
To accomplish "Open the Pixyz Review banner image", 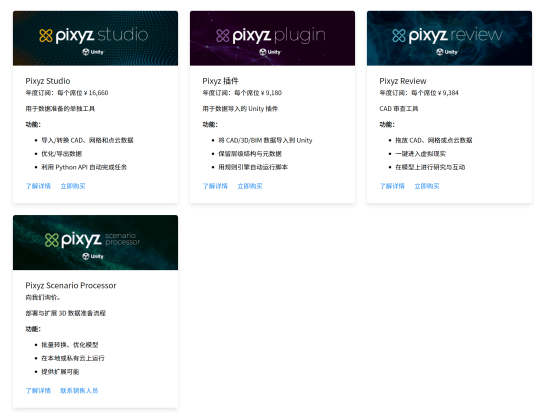I will tap(449, 38).
